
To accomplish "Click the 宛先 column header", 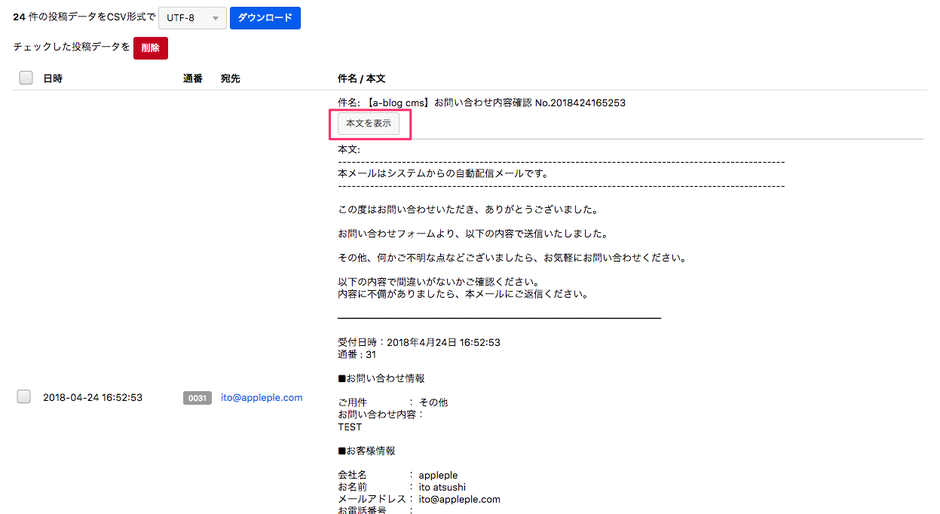I will tap(230, 79).
